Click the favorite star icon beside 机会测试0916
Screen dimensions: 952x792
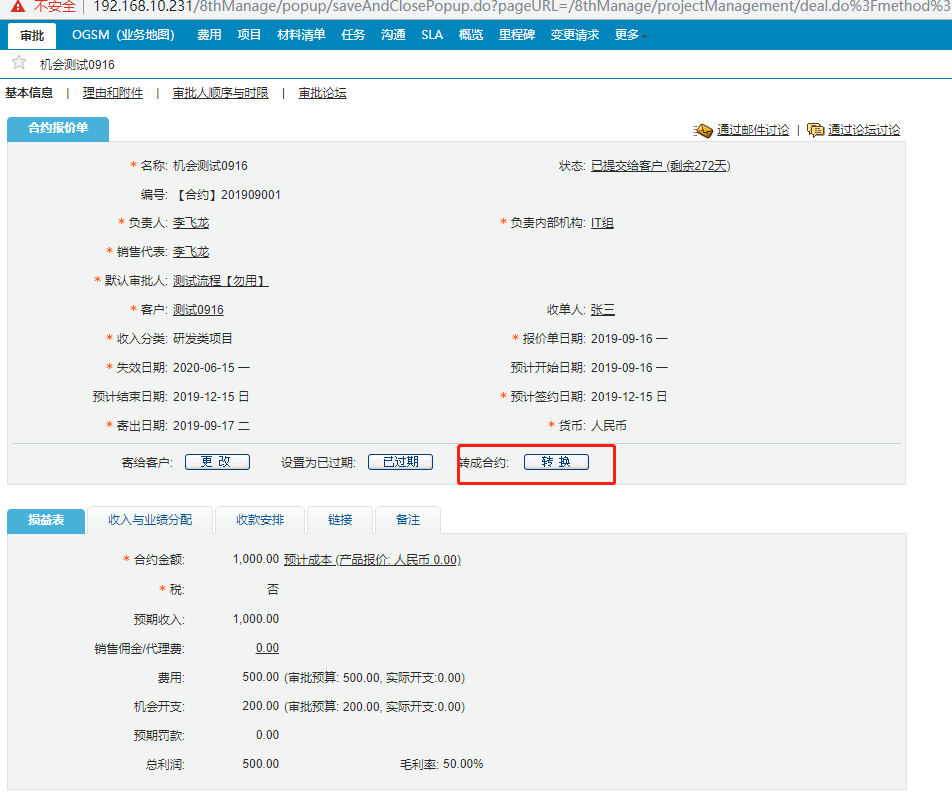[x=19, y=63]
